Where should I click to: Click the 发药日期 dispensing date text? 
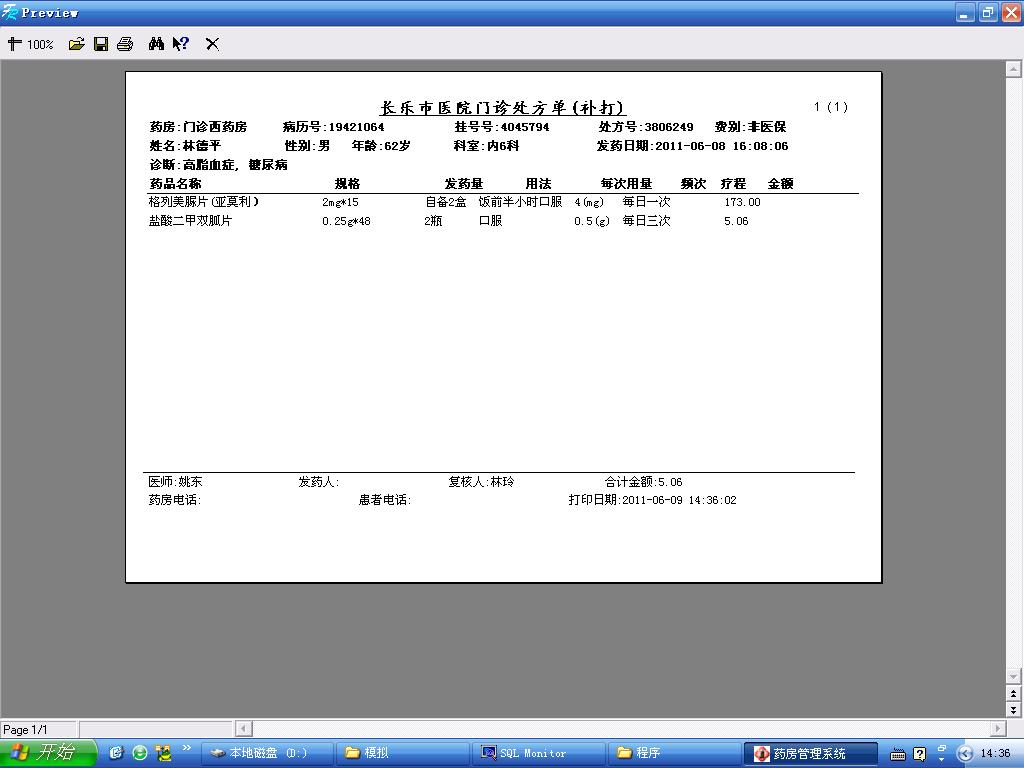[692, 146]
